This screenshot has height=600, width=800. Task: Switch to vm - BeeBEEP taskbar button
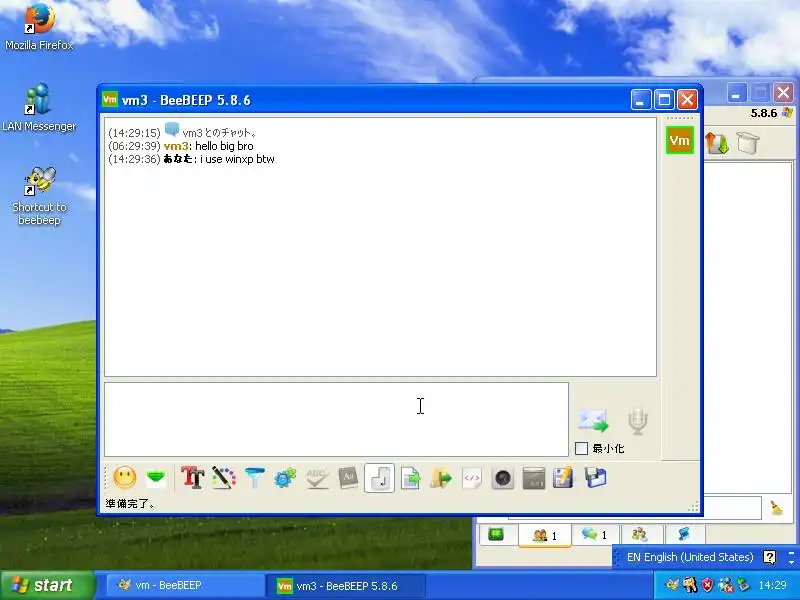coord(186,585)
